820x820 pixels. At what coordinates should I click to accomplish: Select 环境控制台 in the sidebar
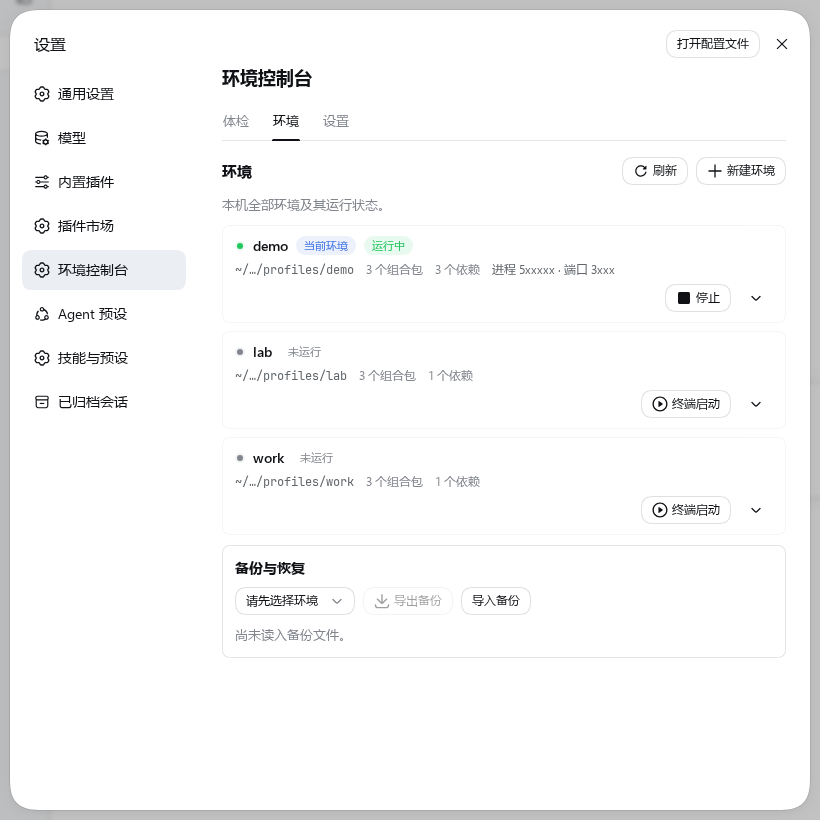click(x=104, y=270)
